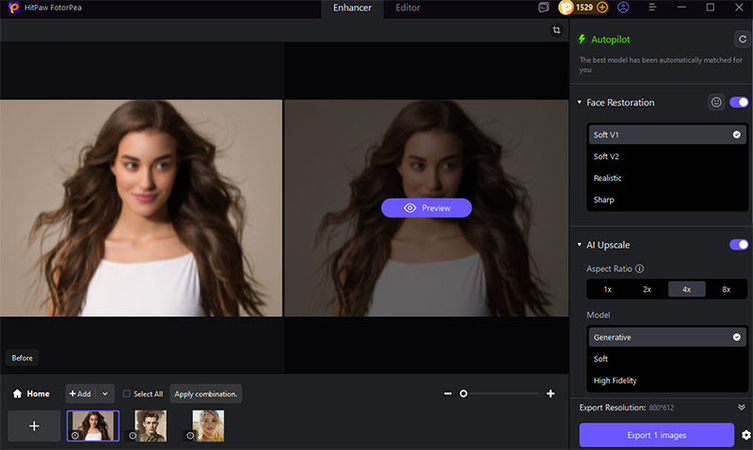Collapse the Face Restoration section
The width and height of the screenshot is (753, 450).
point(579,103)
